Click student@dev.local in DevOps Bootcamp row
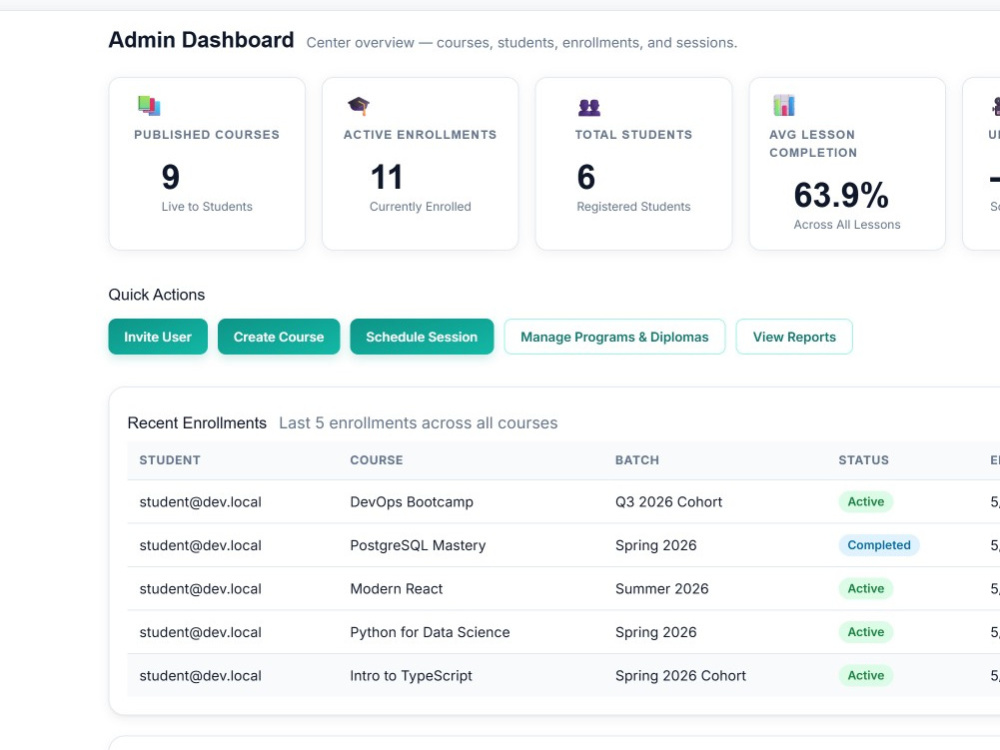The width and height of the screenshot is (1000, 750). (200, 502)
